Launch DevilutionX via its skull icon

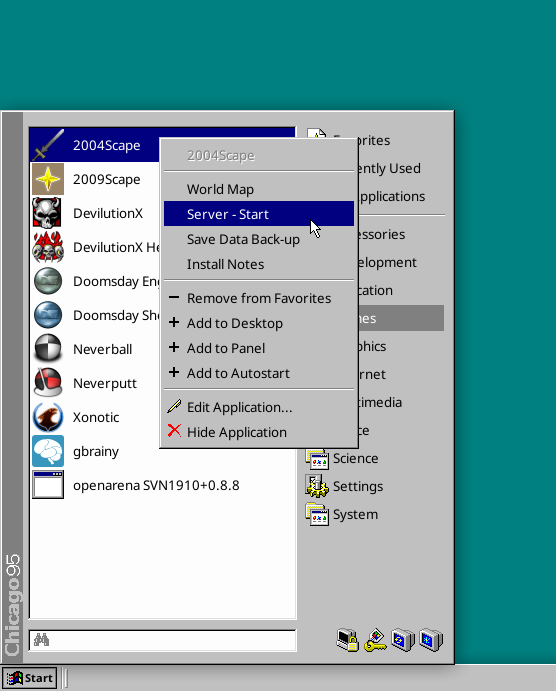48,213
